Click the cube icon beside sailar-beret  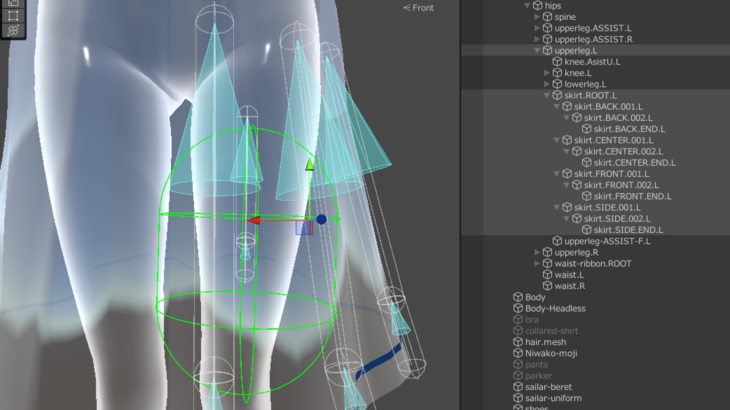517,387
